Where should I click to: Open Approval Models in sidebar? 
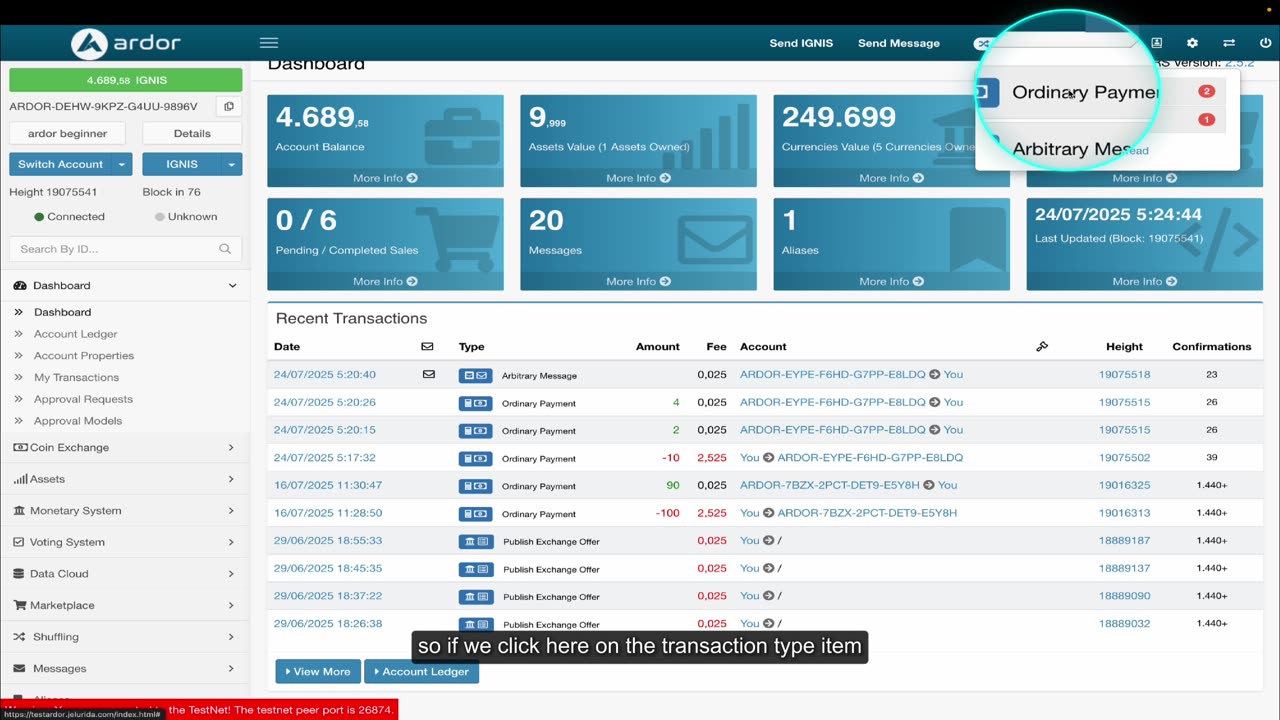pos(78,421)
